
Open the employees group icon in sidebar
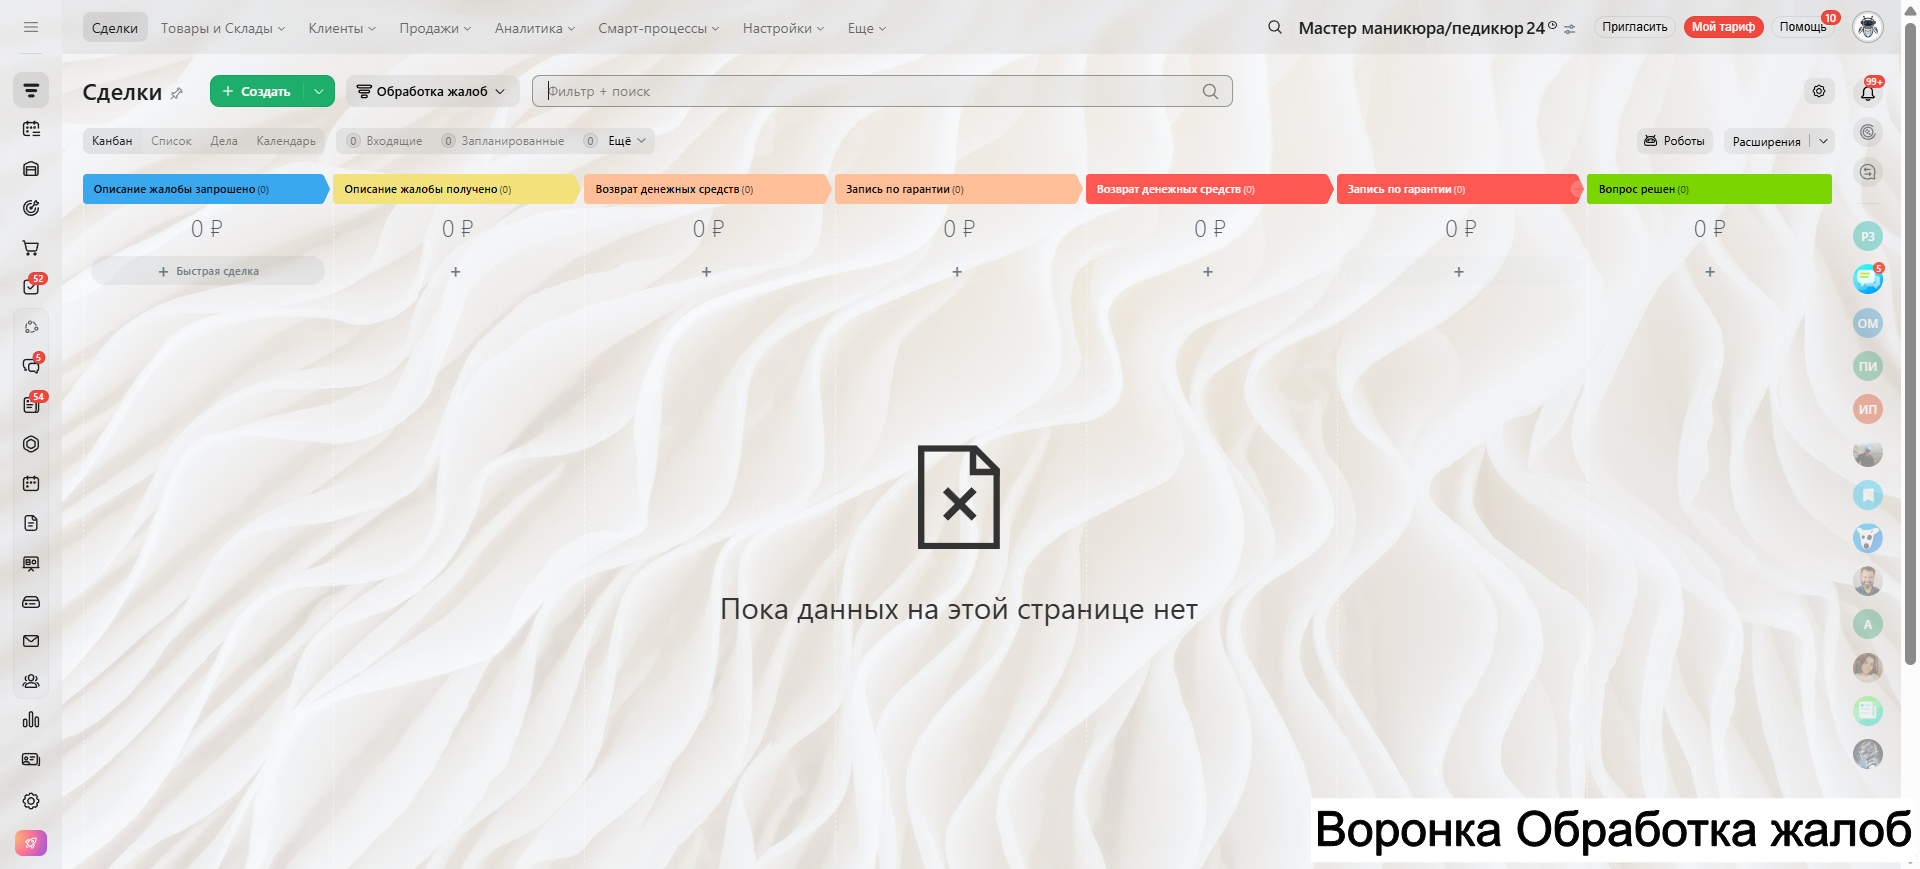pyautogui.click(x=31, y=681)
